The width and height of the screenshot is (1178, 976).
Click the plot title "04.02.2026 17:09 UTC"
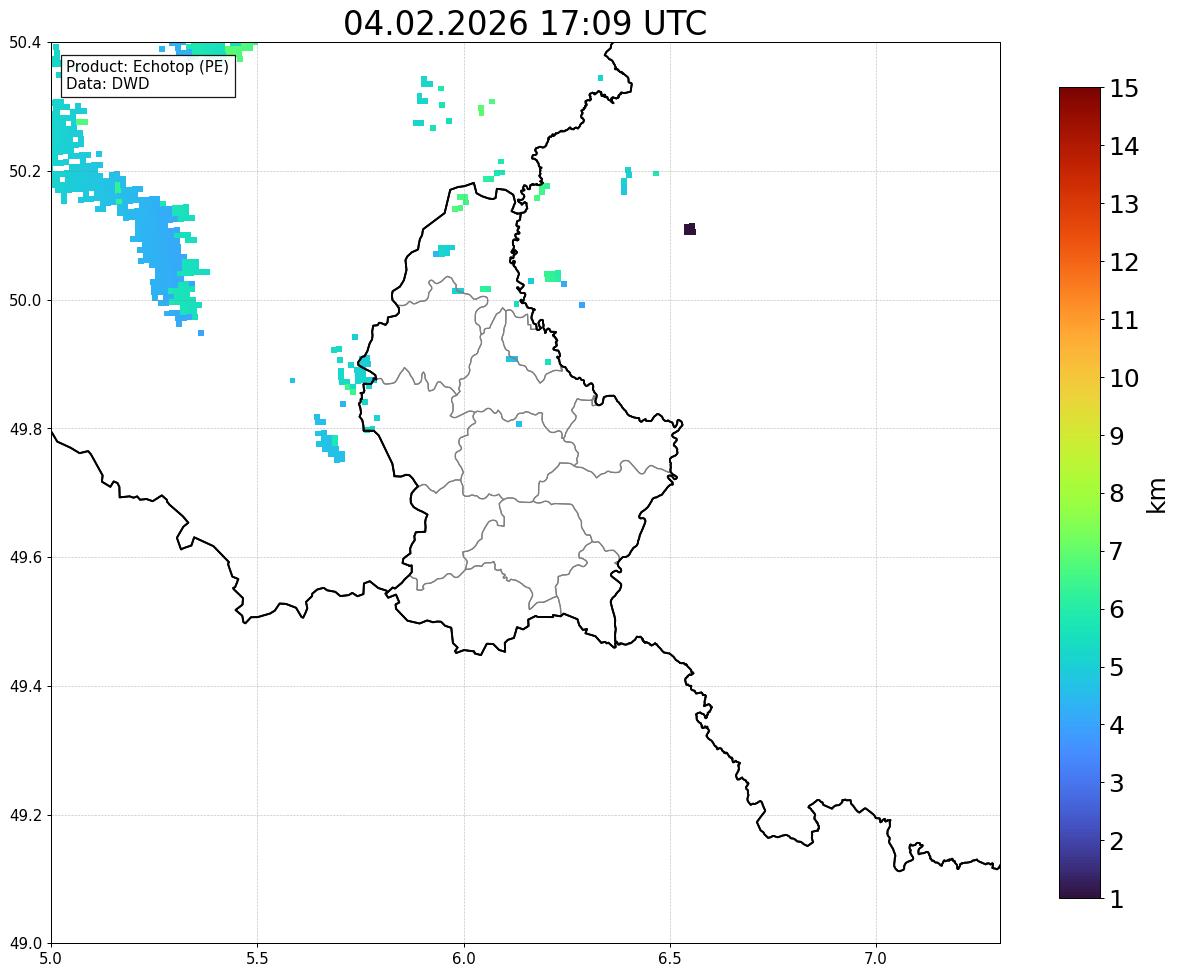(525, 23)
